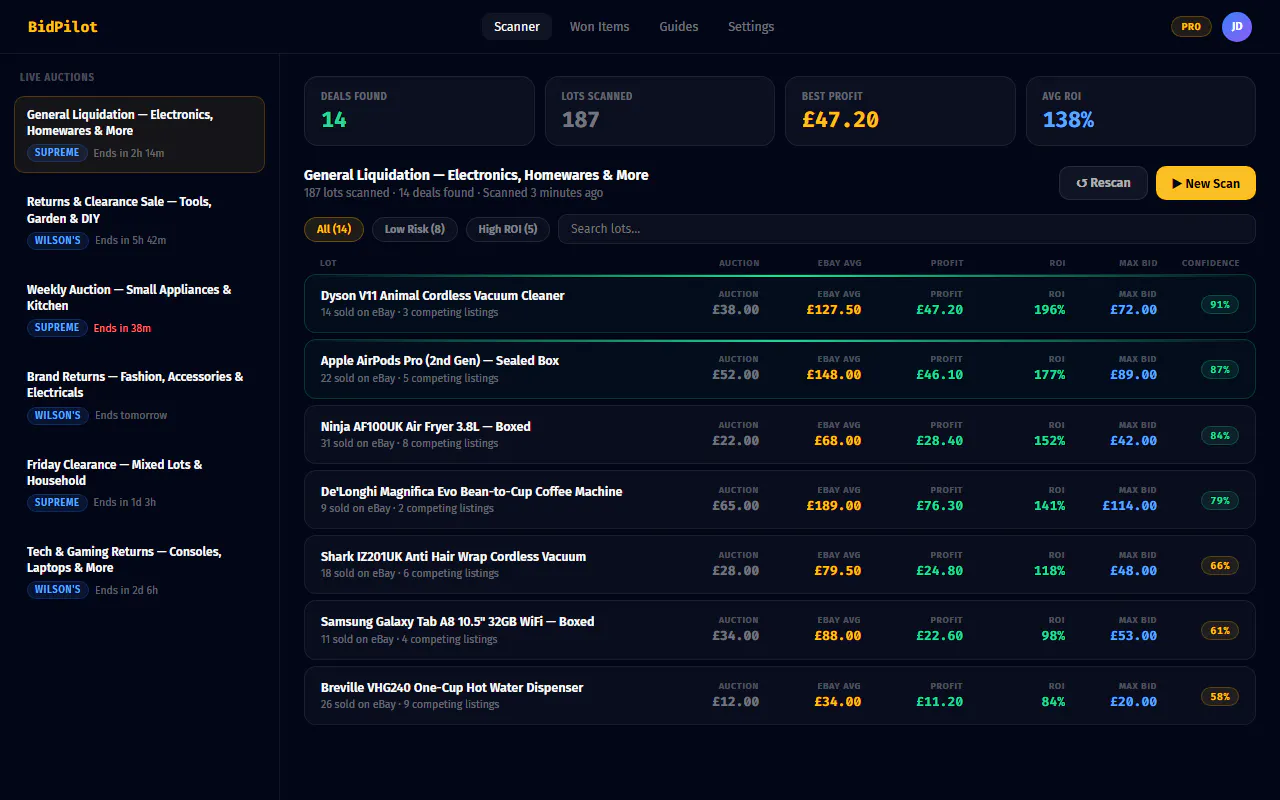Click the 'Ends tomorrow' text

(x=131, y=415)
